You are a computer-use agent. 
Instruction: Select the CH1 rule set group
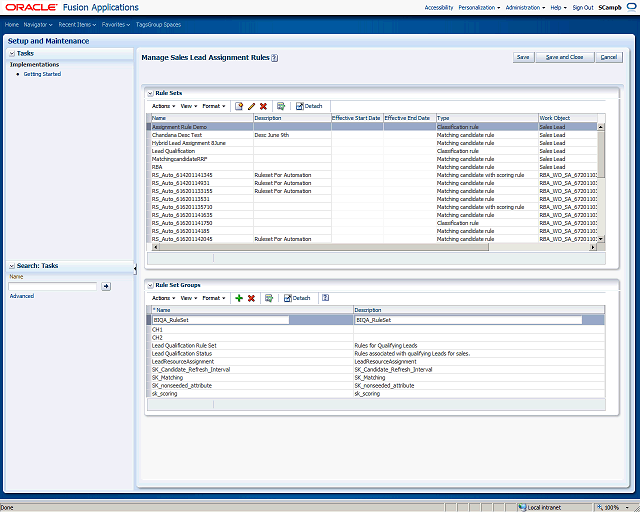point(376,329)
